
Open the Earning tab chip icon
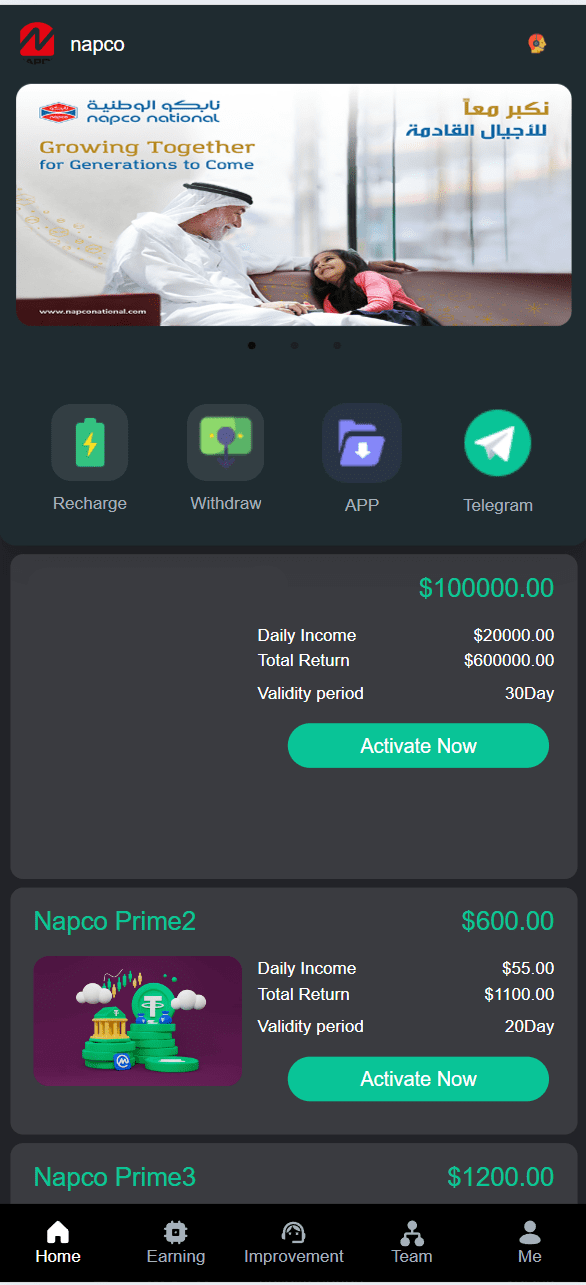click(x=176, y=1232)
